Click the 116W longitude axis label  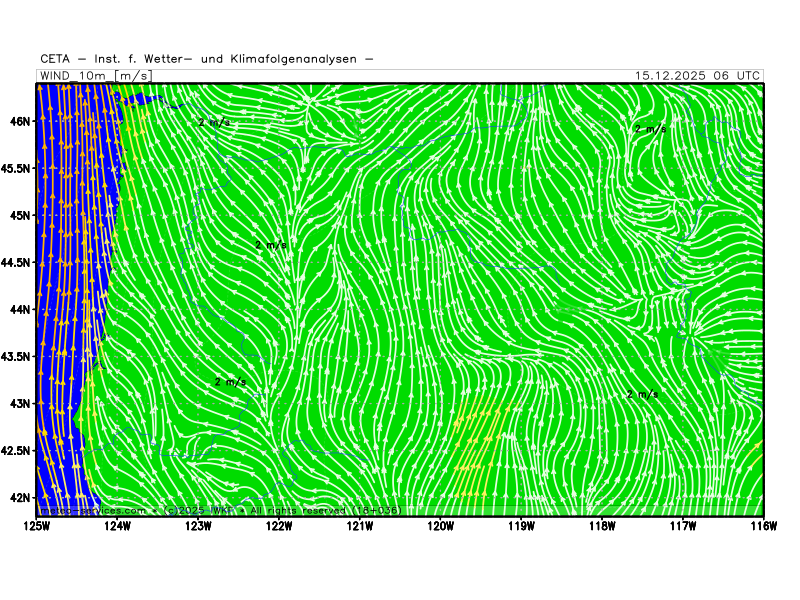pos(762,525)
